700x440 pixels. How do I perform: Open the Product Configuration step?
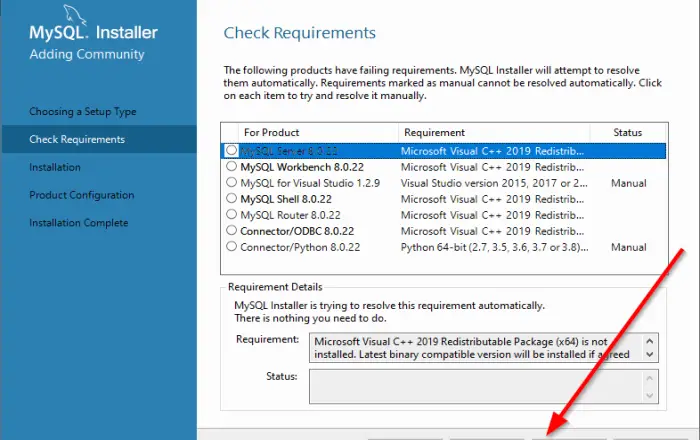tap(82, 195)
